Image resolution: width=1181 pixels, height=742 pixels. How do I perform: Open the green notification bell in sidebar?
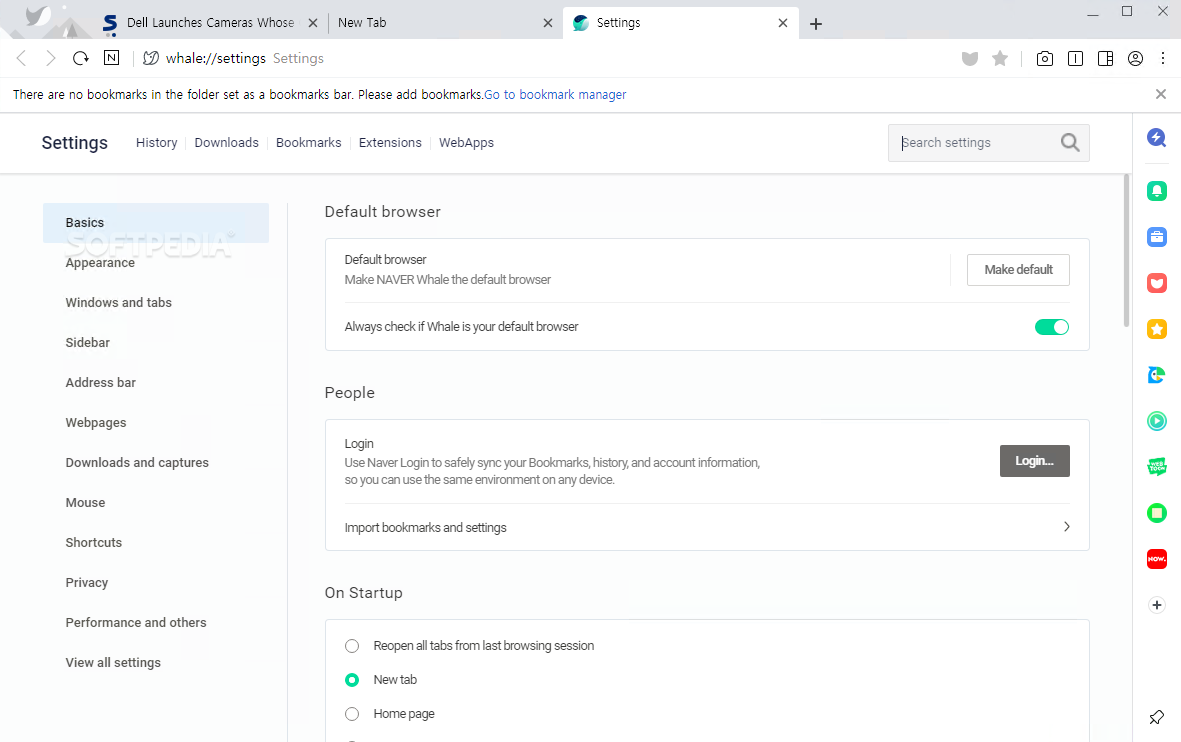tap(1157, 191)
